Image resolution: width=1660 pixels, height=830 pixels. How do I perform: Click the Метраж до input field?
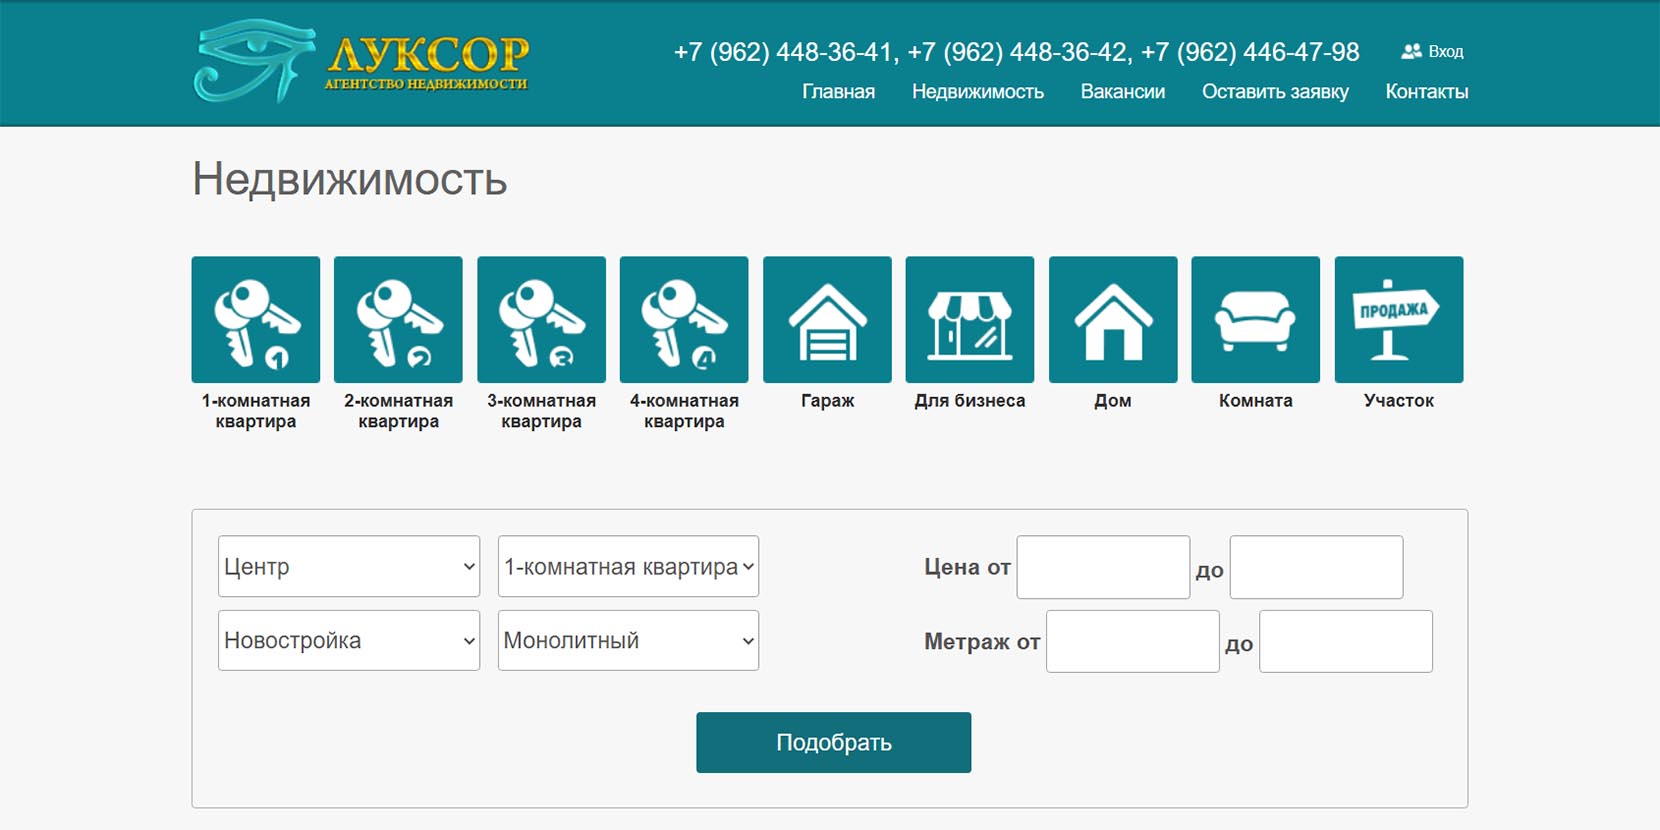coord(1345,642)
